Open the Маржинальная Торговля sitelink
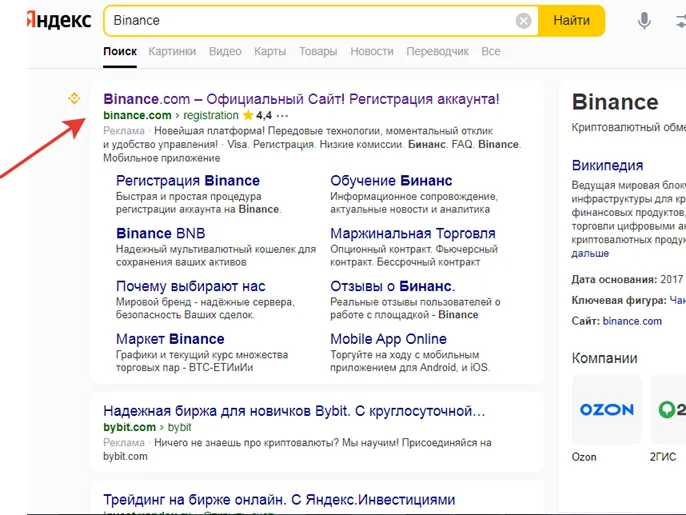Screen dimensions: 686x515 click(413, 233)
